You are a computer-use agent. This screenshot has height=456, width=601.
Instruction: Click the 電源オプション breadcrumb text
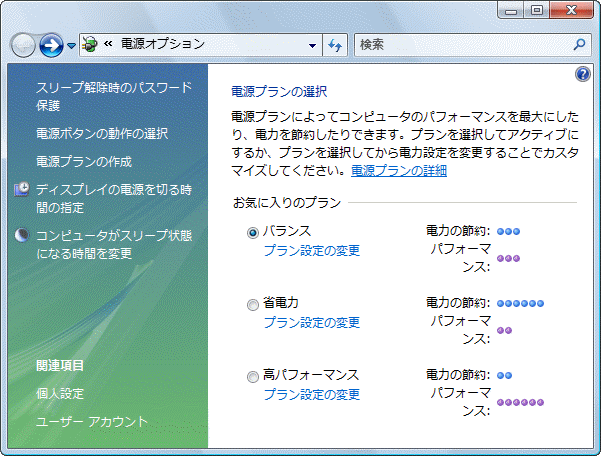(163, 44)
